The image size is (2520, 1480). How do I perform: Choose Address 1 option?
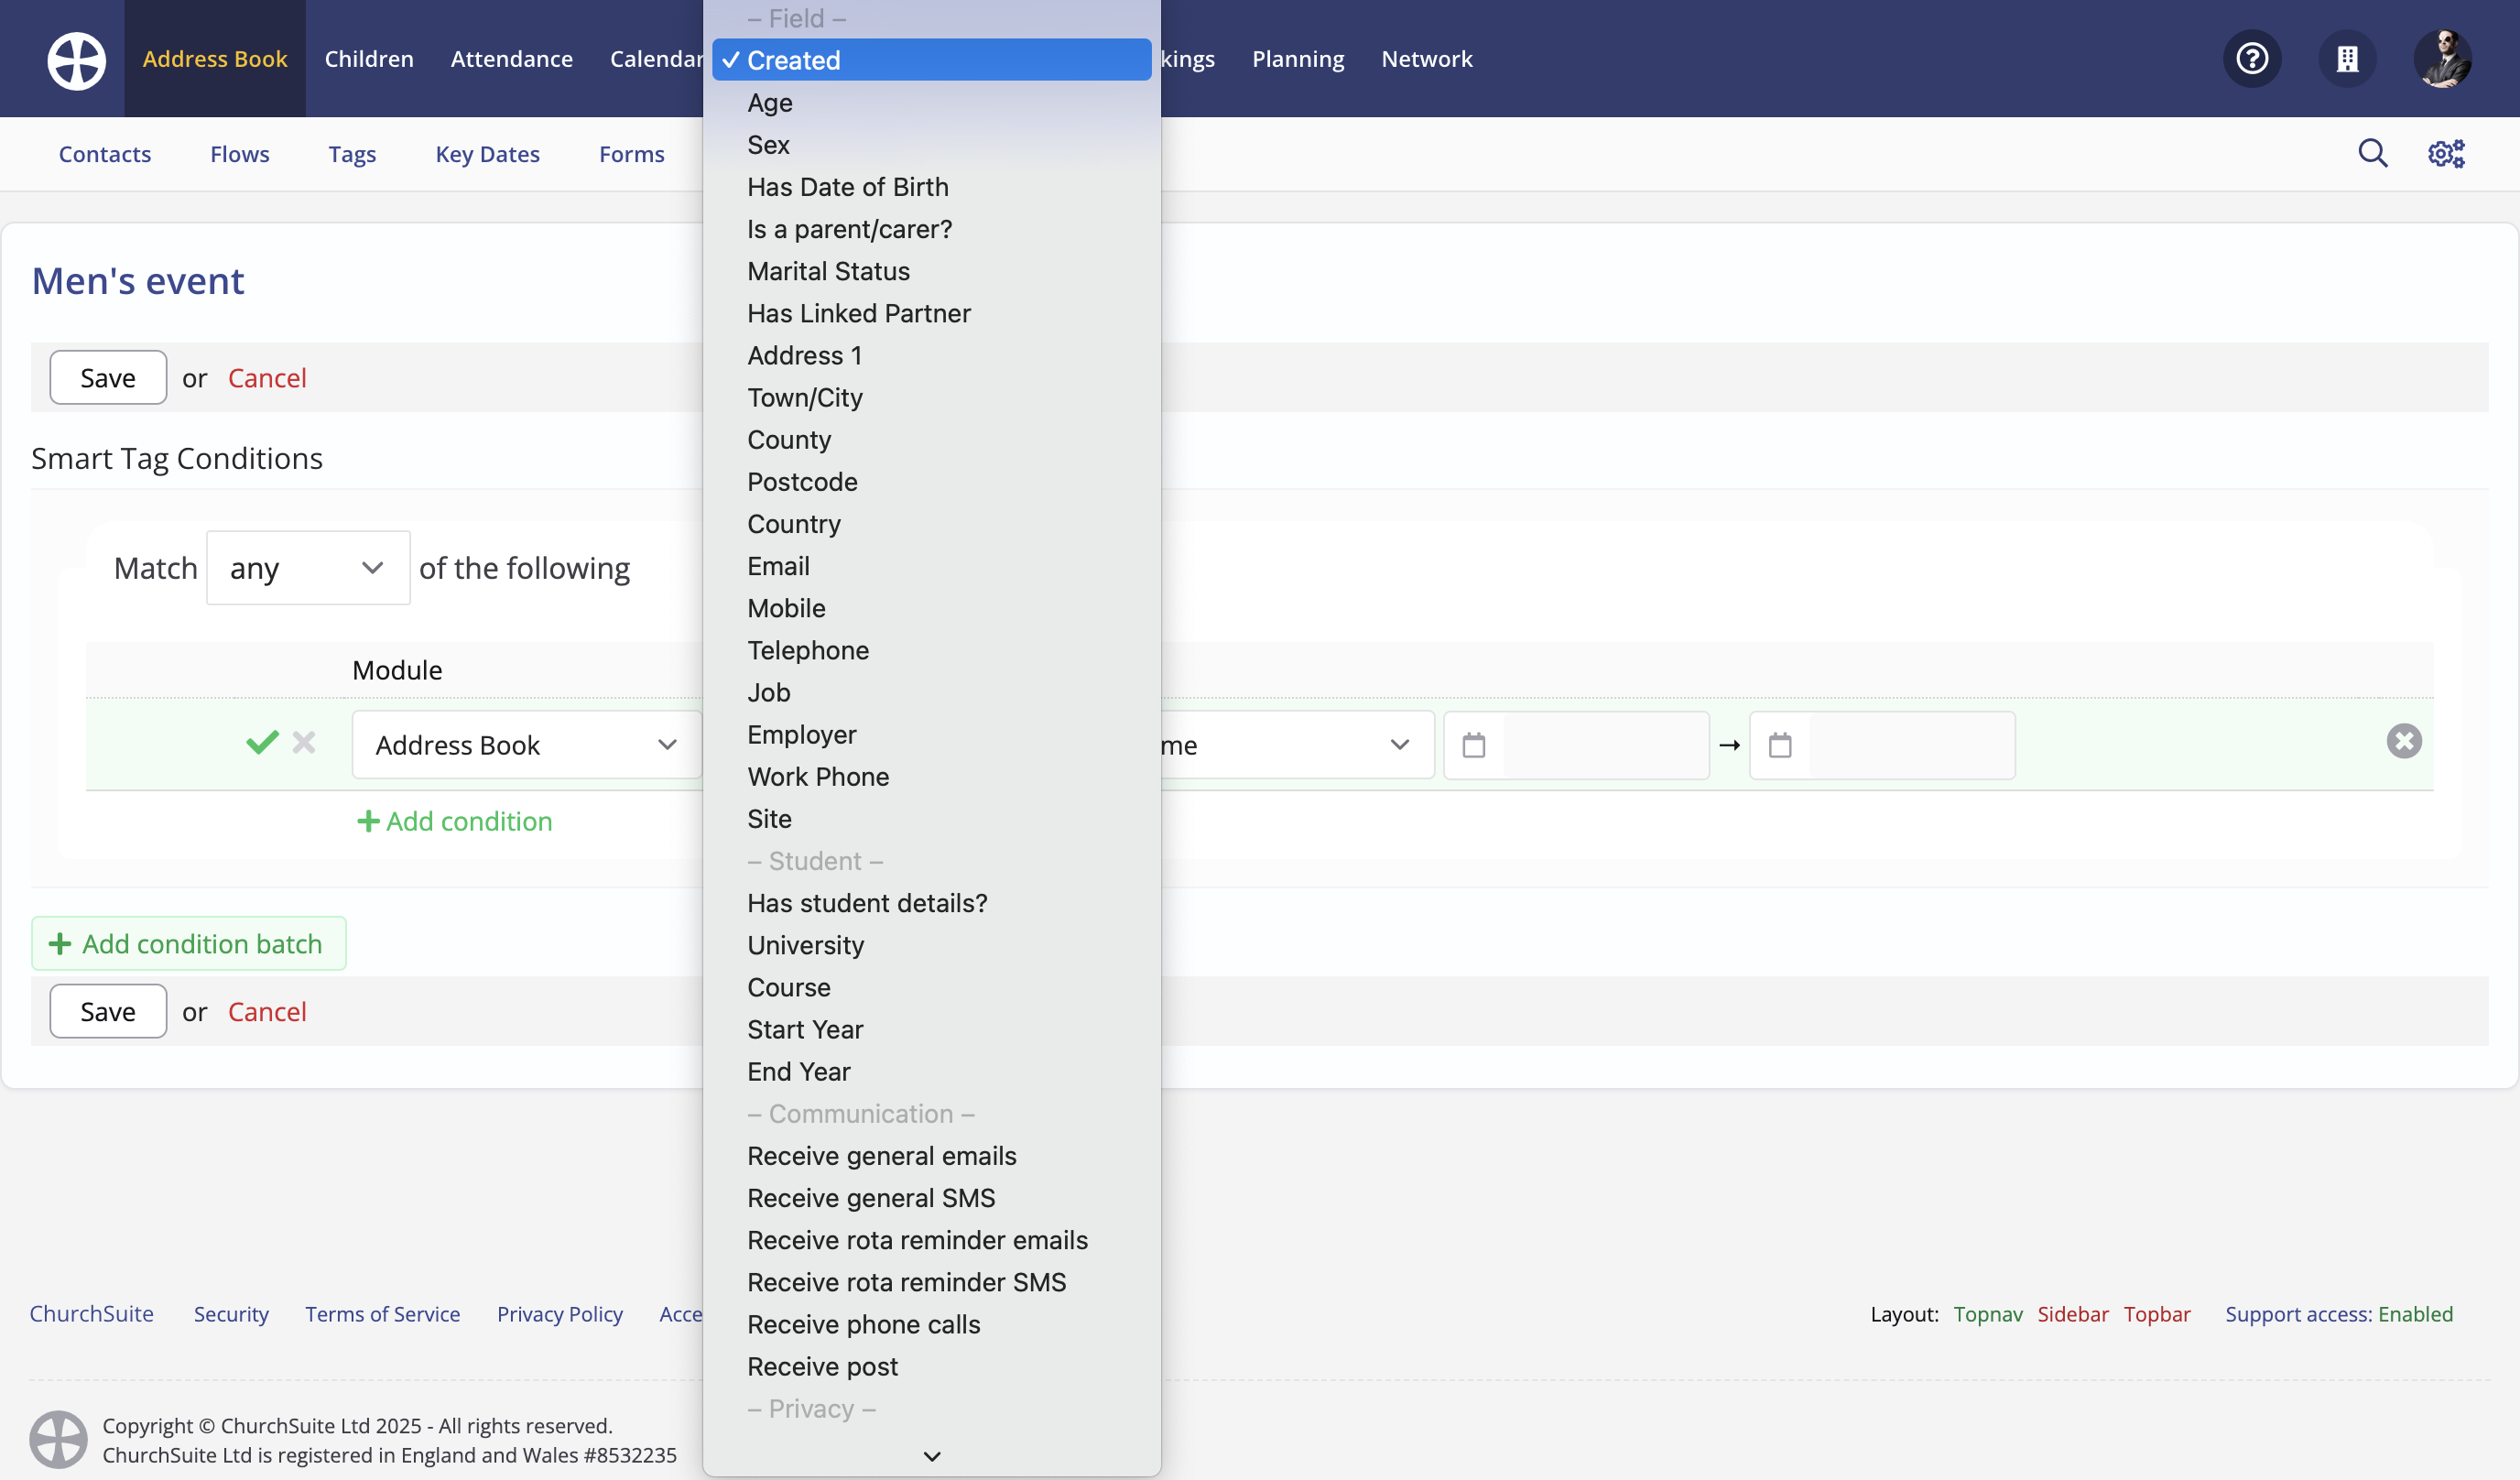[x=932, y=355]
